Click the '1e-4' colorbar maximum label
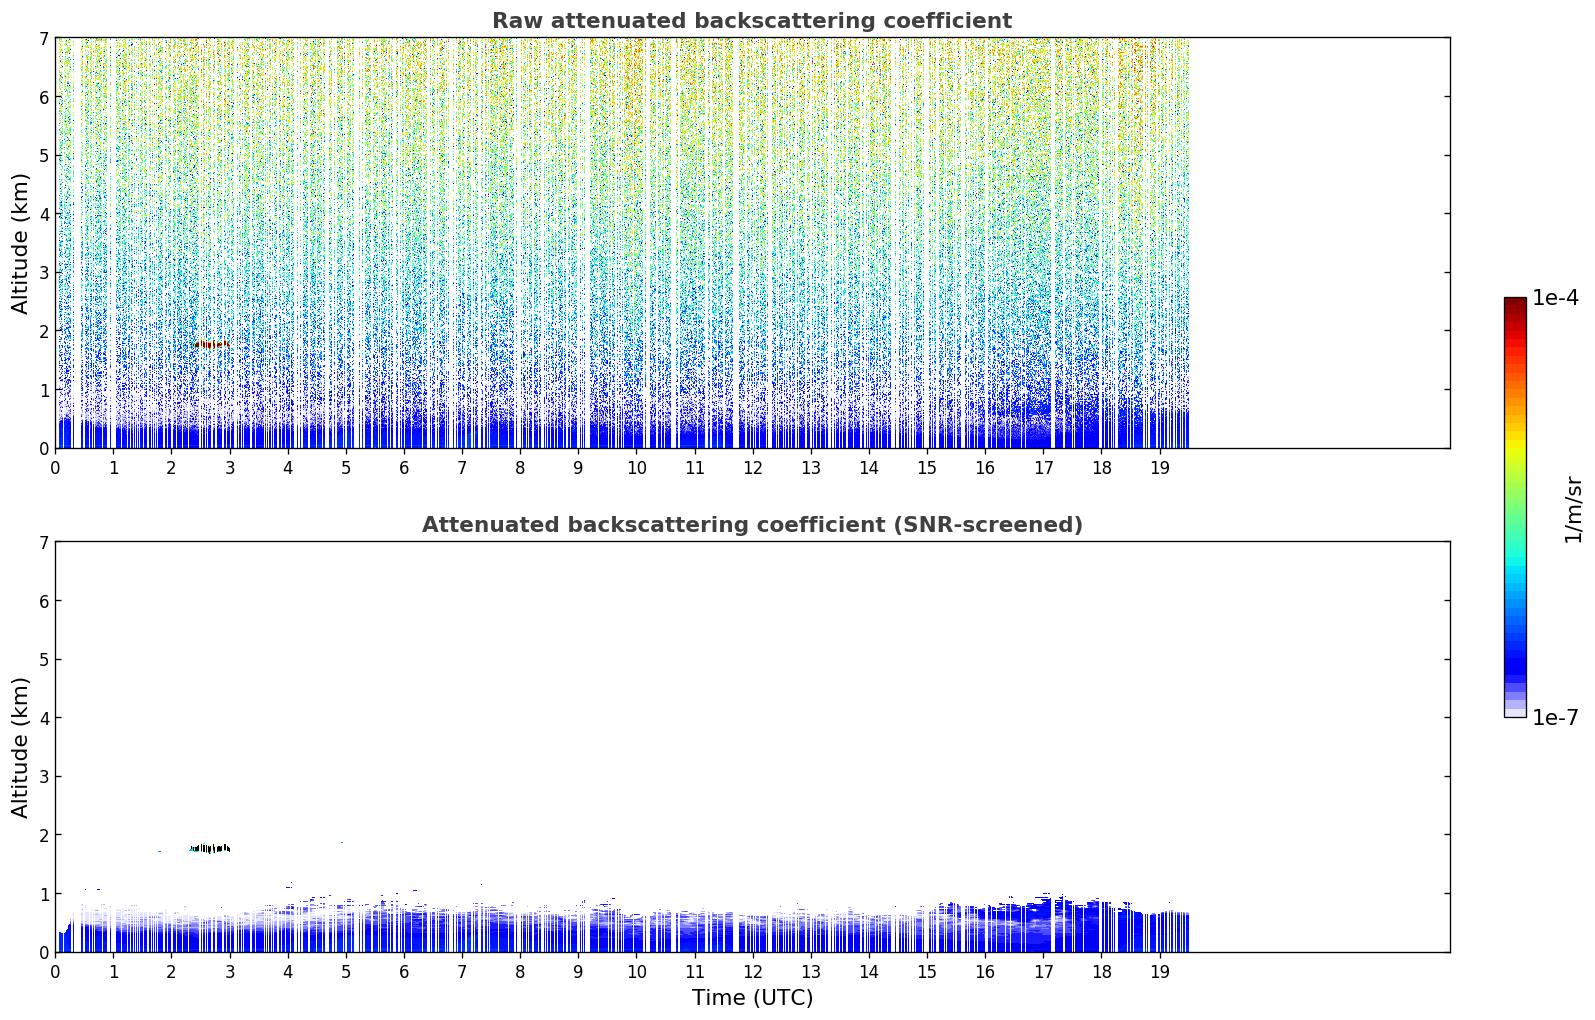 [x=1555, y=298]
